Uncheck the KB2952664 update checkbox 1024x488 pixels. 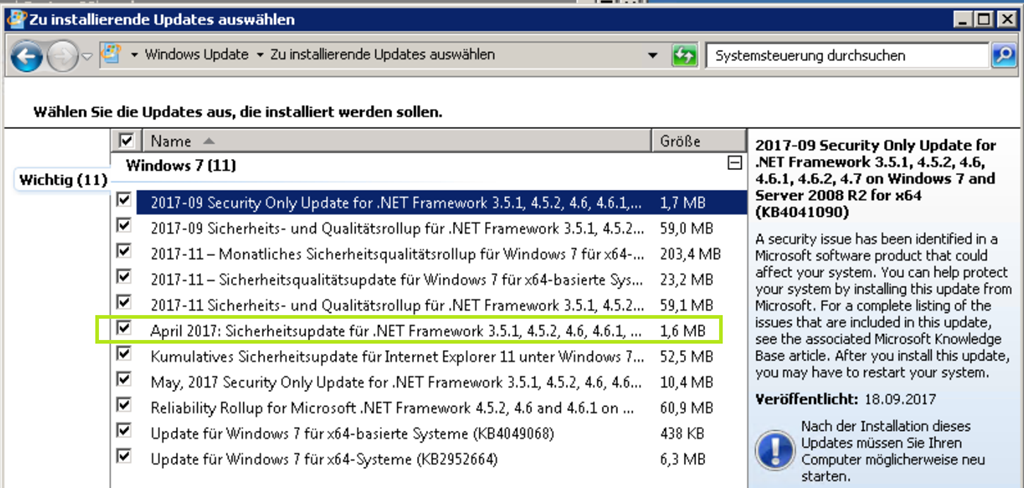[124, 457]
